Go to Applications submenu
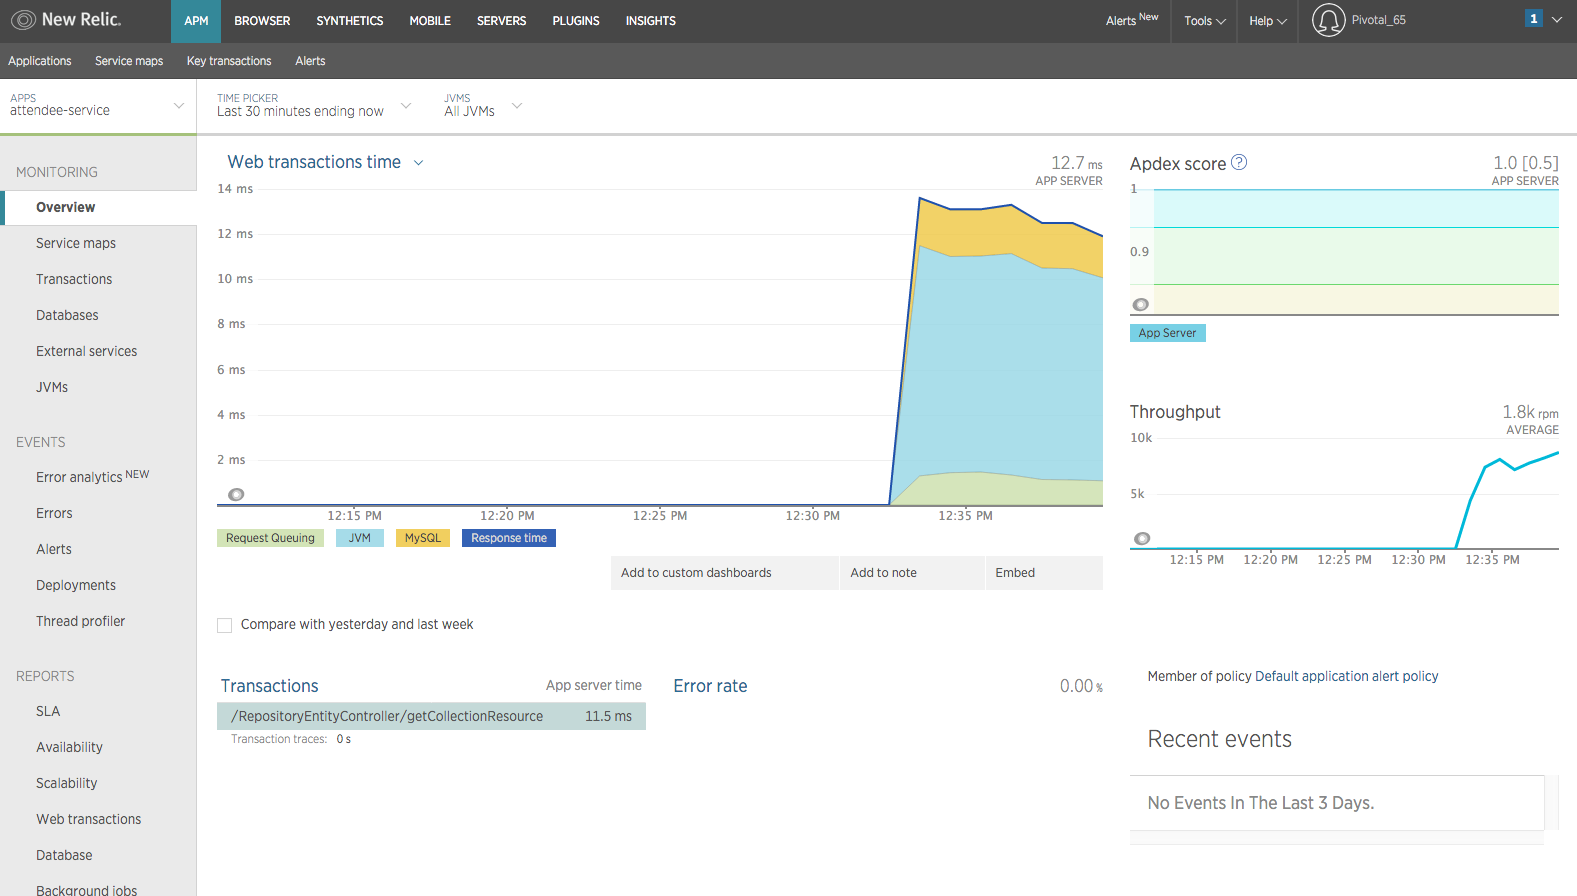The height and width of the screenshot is (896, 1577). pos(40,61)
